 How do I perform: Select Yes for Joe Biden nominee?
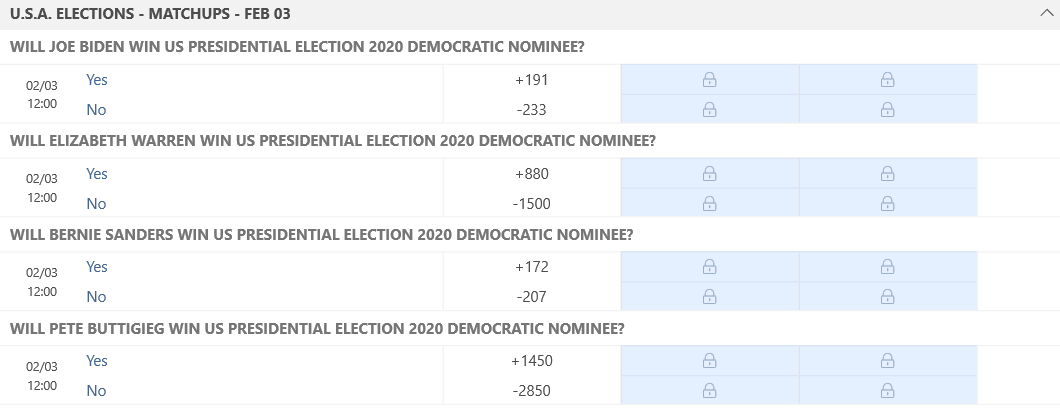97,80
